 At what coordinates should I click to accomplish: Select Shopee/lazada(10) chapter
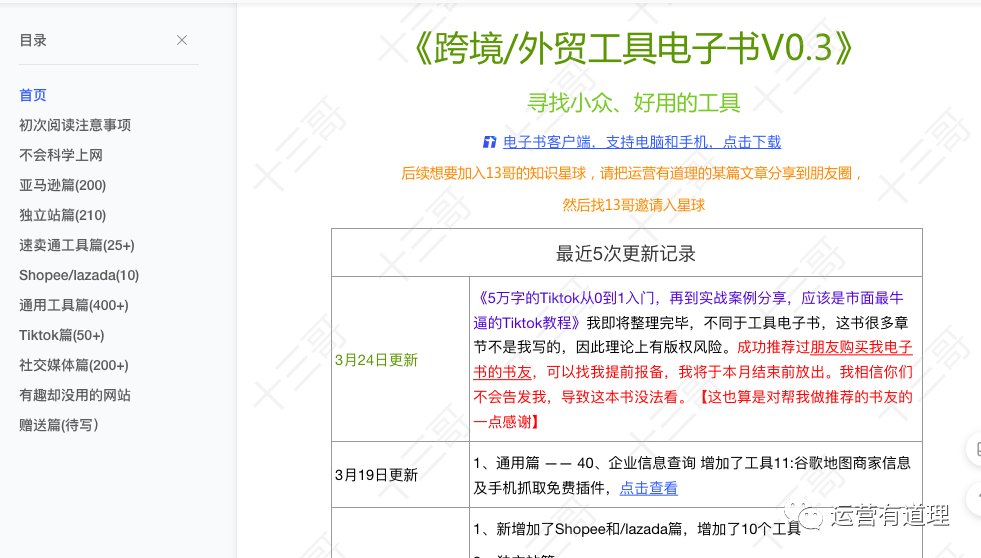(79, 275)
